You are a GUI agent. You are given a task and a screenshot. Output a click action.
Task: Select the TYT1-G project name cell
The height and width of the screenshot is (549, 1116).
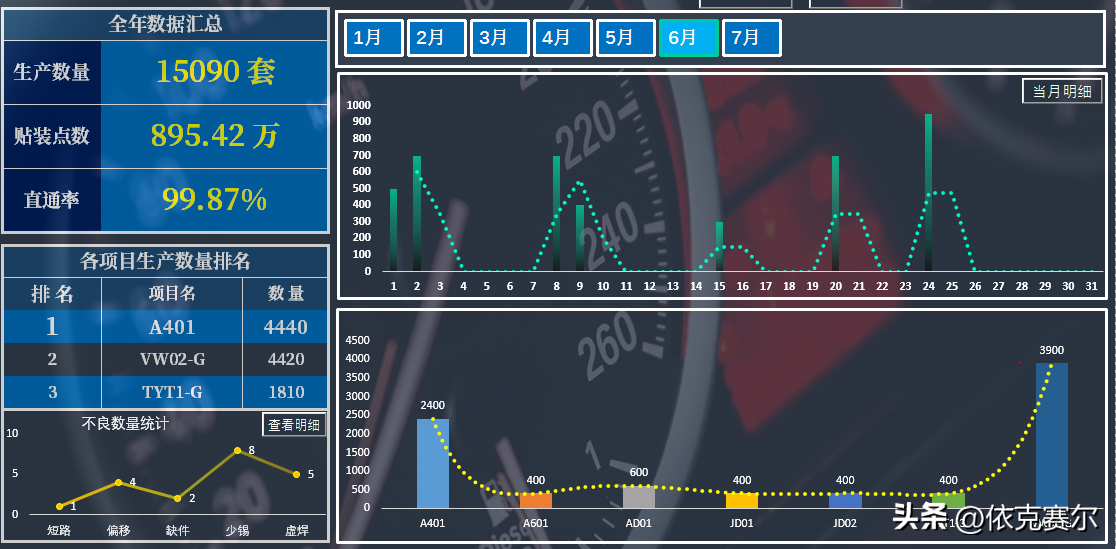click(x=172, y=392)
